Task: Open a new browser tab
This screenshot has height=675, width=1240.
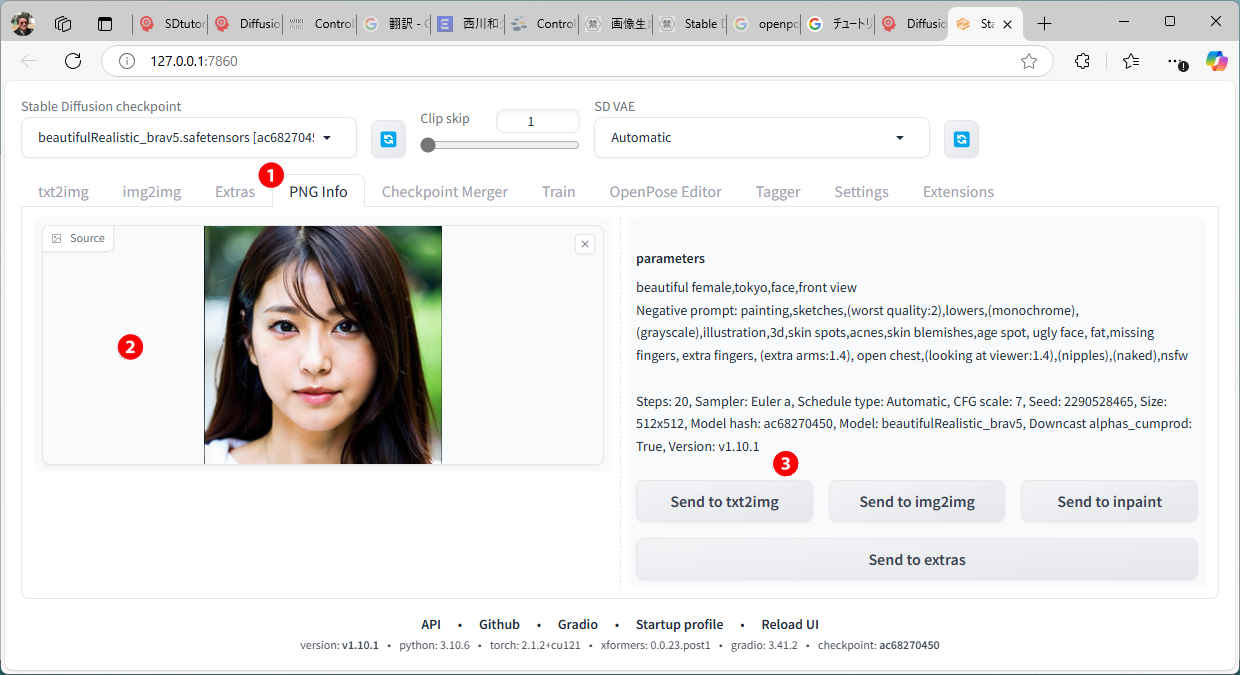Action: 1044,23
